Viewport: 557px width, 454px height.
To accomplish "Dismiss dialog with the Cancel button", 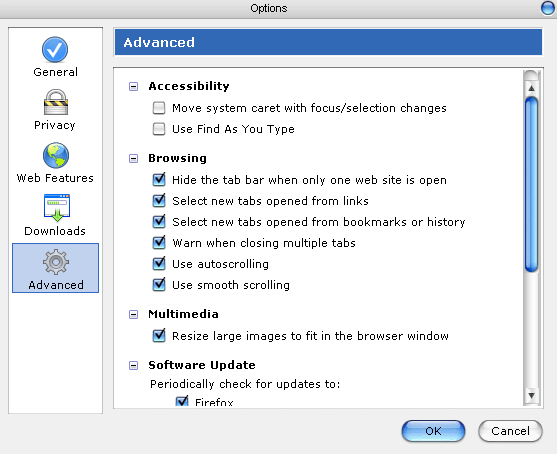I will click(x=510, y=431).
